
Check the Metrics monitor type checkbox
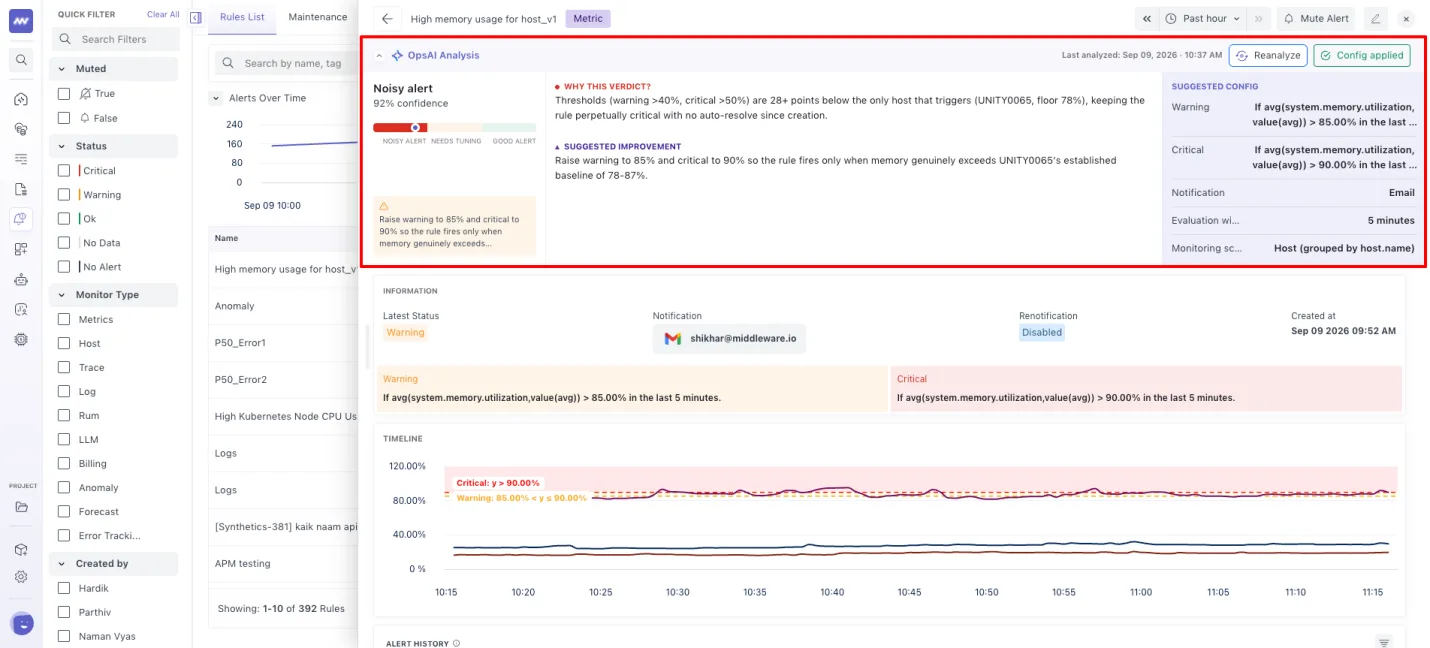[x=64, y=319]
